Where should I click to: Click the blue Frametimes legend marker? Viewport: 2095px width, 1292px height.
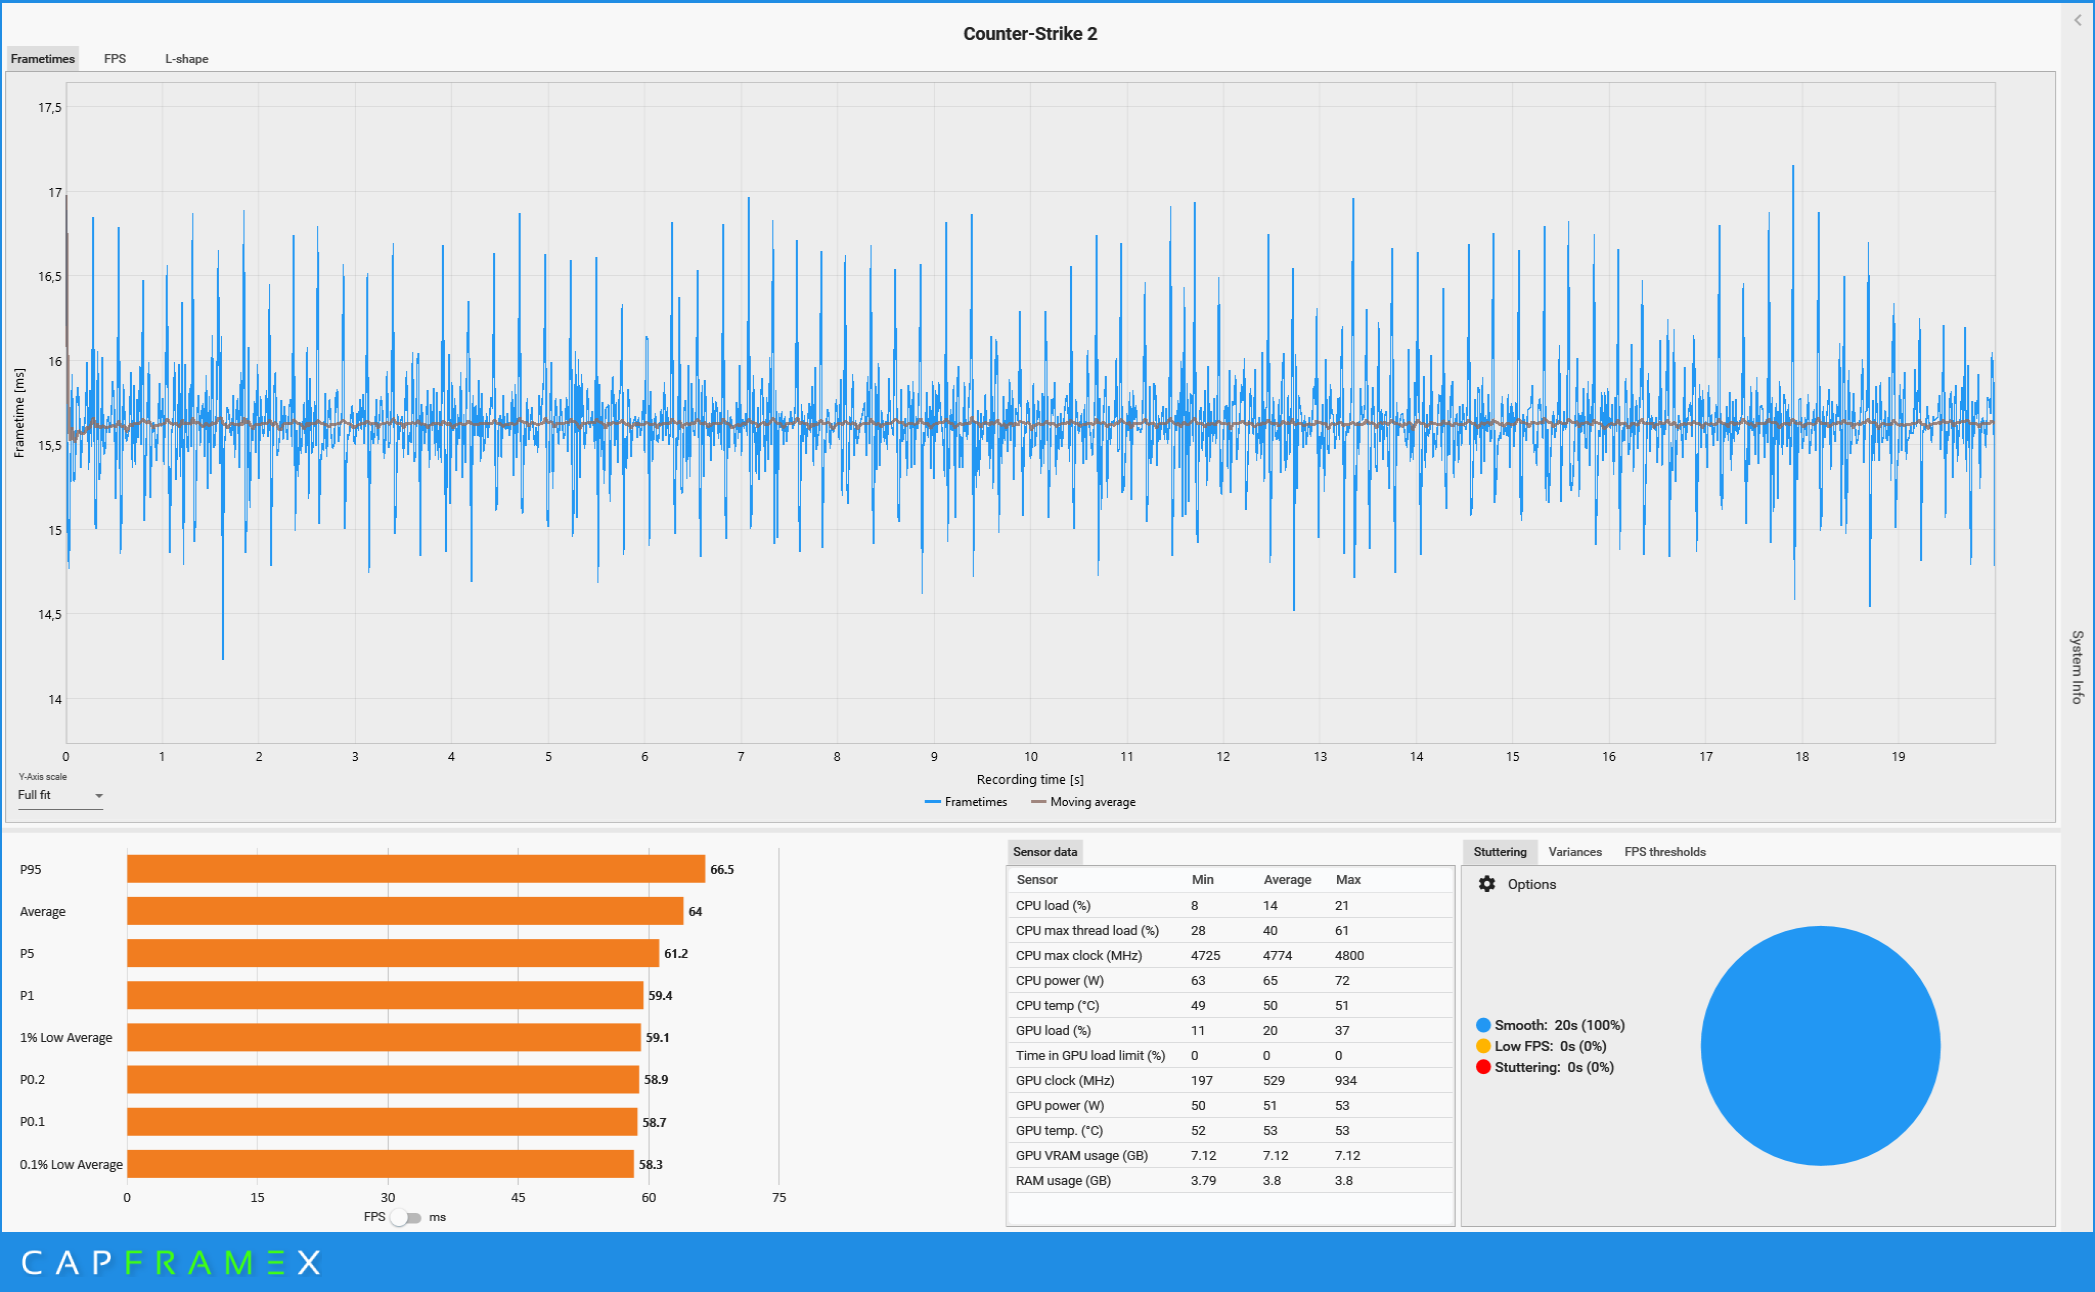click(932, 802)
